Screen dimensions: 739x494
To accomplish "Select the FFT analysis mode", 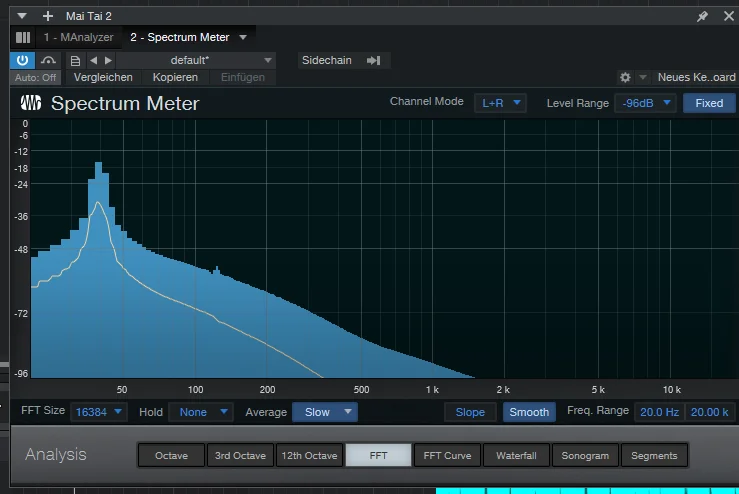I will [x=378, y=455].
